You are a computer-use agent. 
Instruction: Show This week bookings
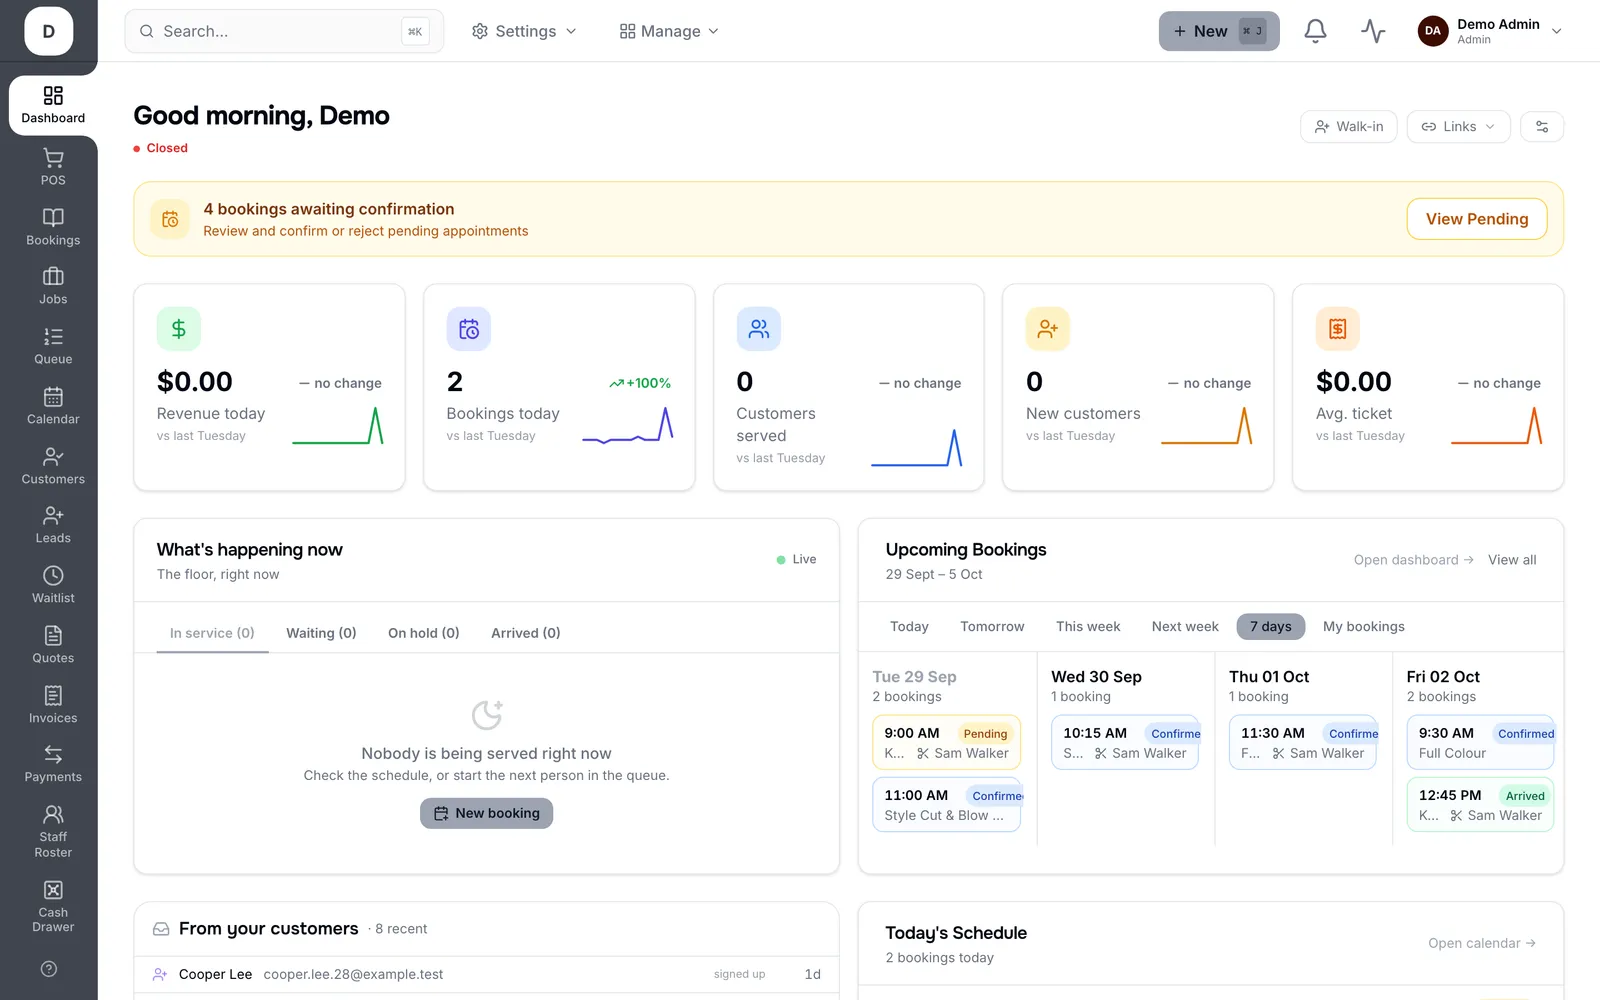pos(1088,627)
